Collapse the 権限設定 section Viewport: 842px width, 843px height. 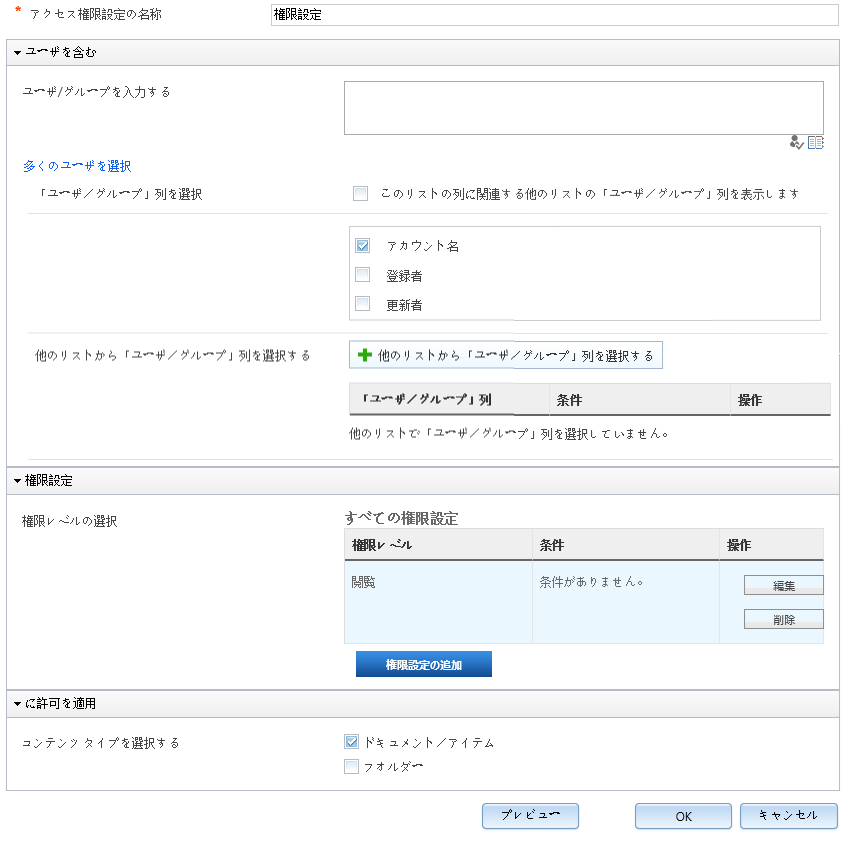(x=17, y=481)
